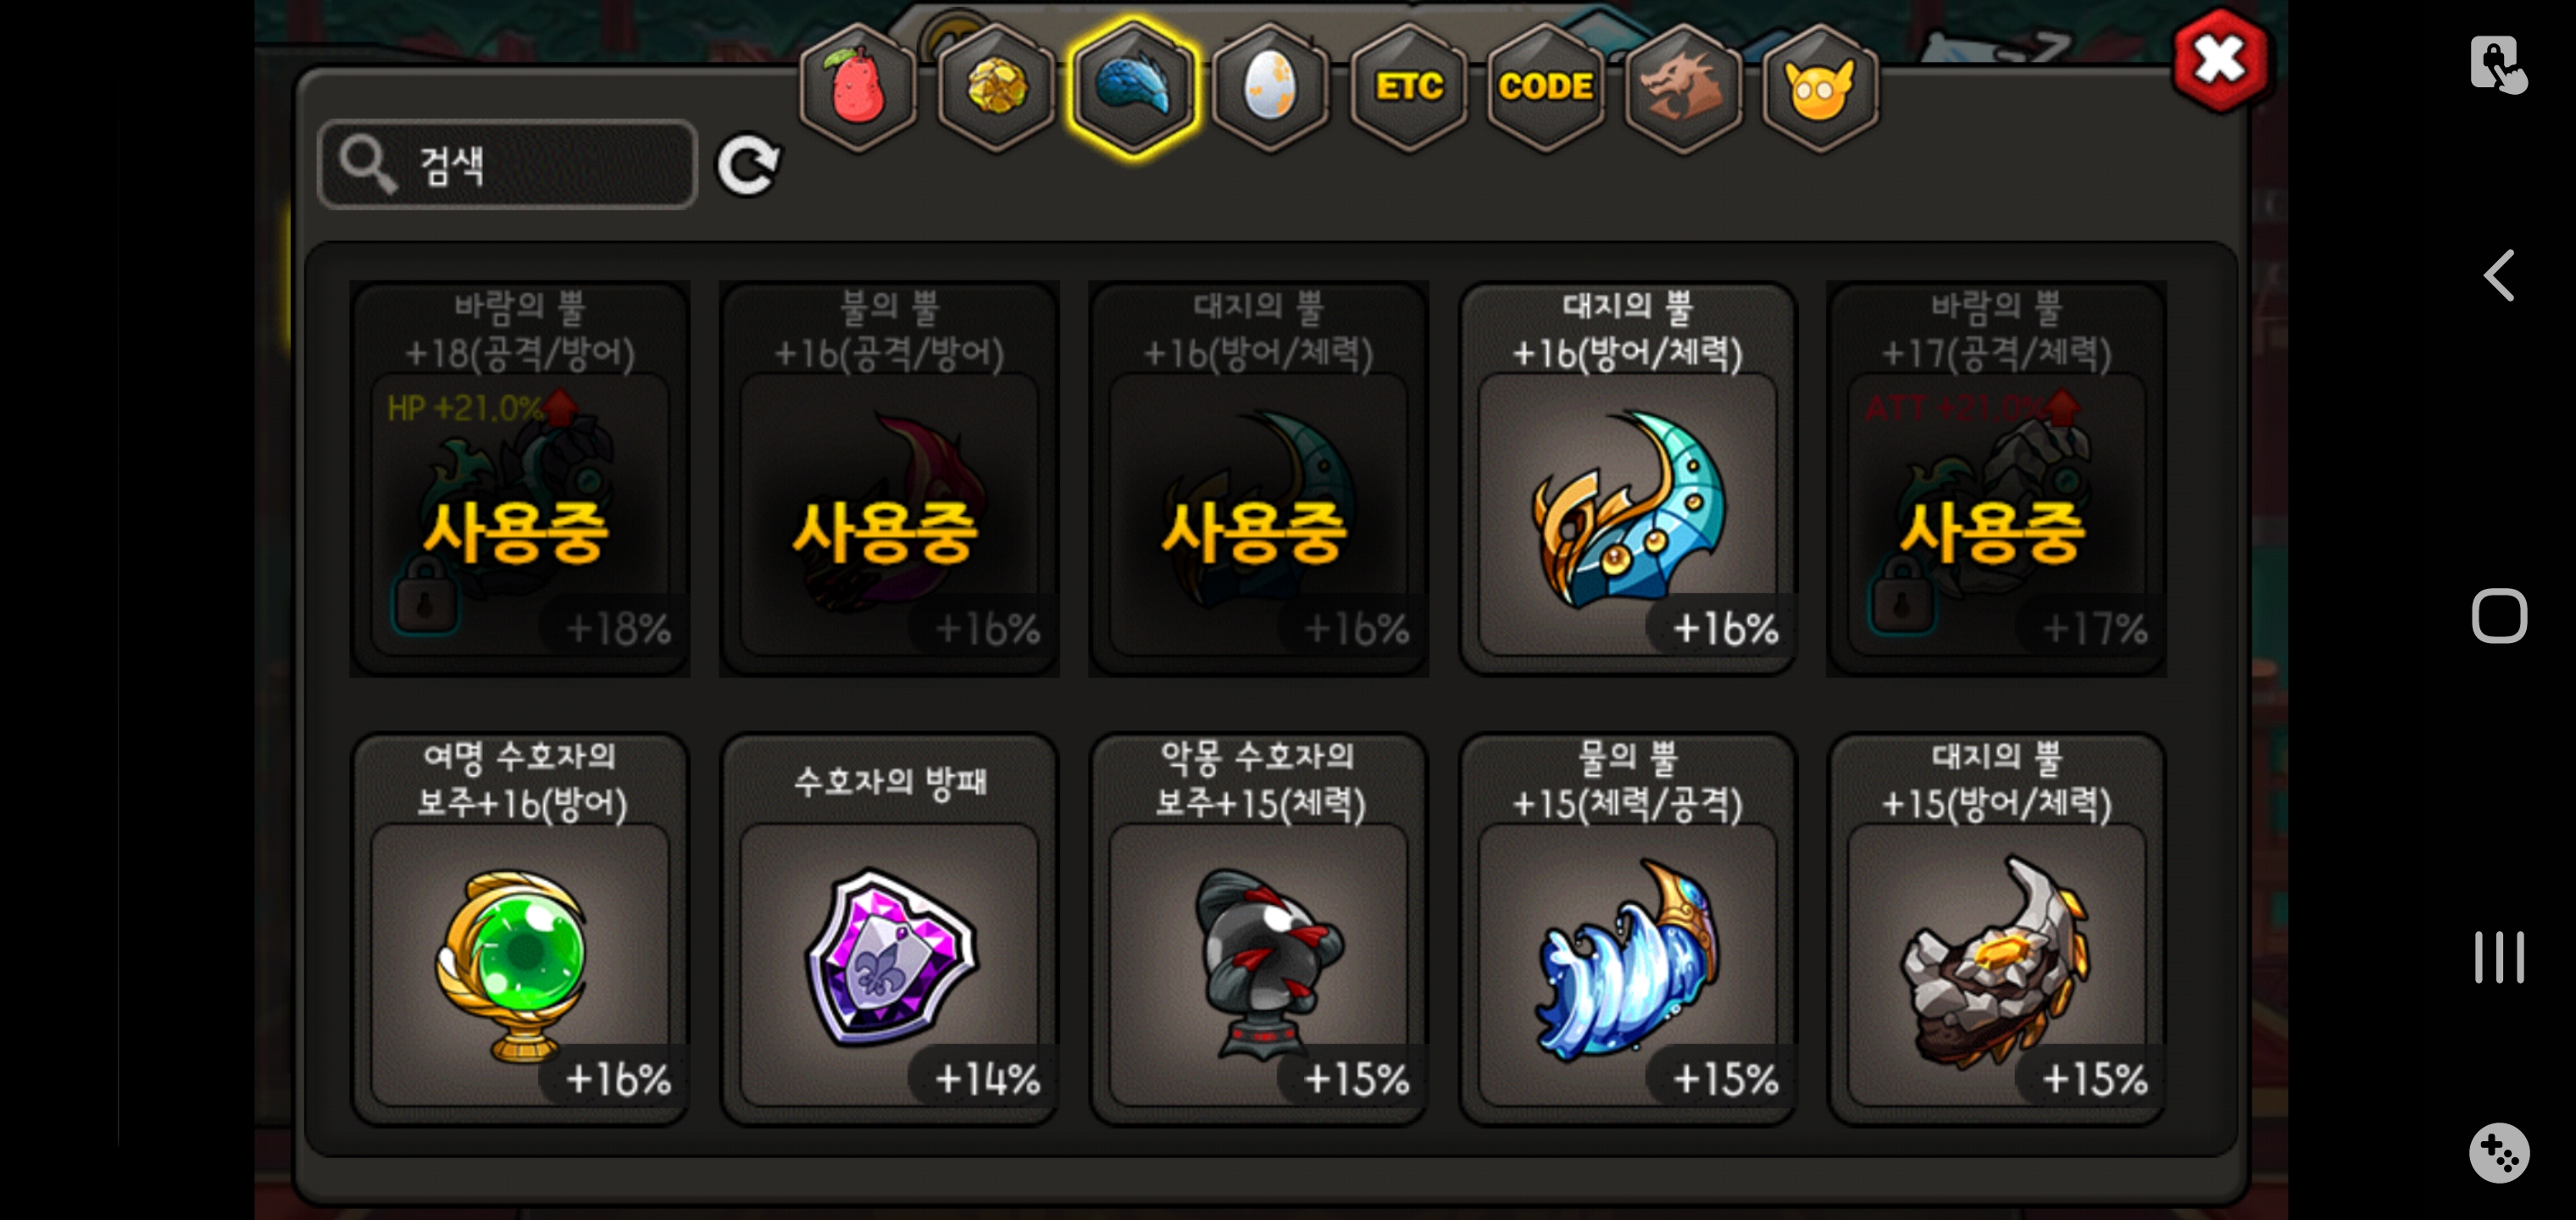Select the dragon head category tab

point(1683,88)
